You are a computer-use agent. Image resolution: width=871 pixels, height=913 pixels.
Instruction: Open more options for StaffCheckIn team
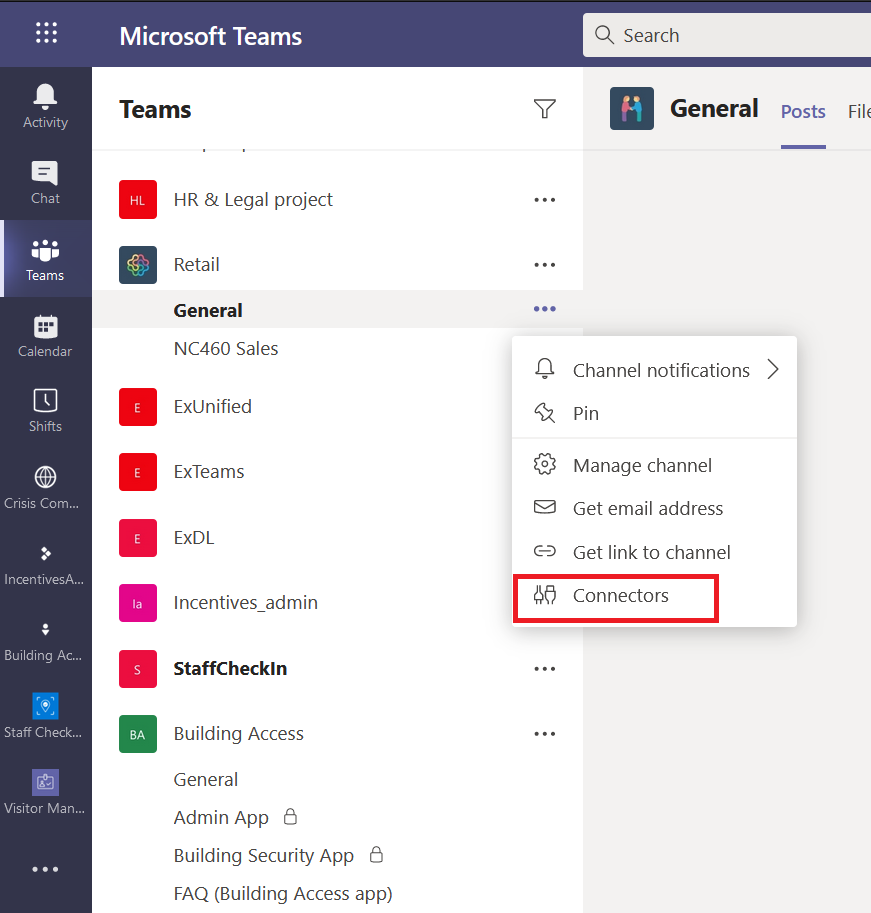tap(545, 668)
